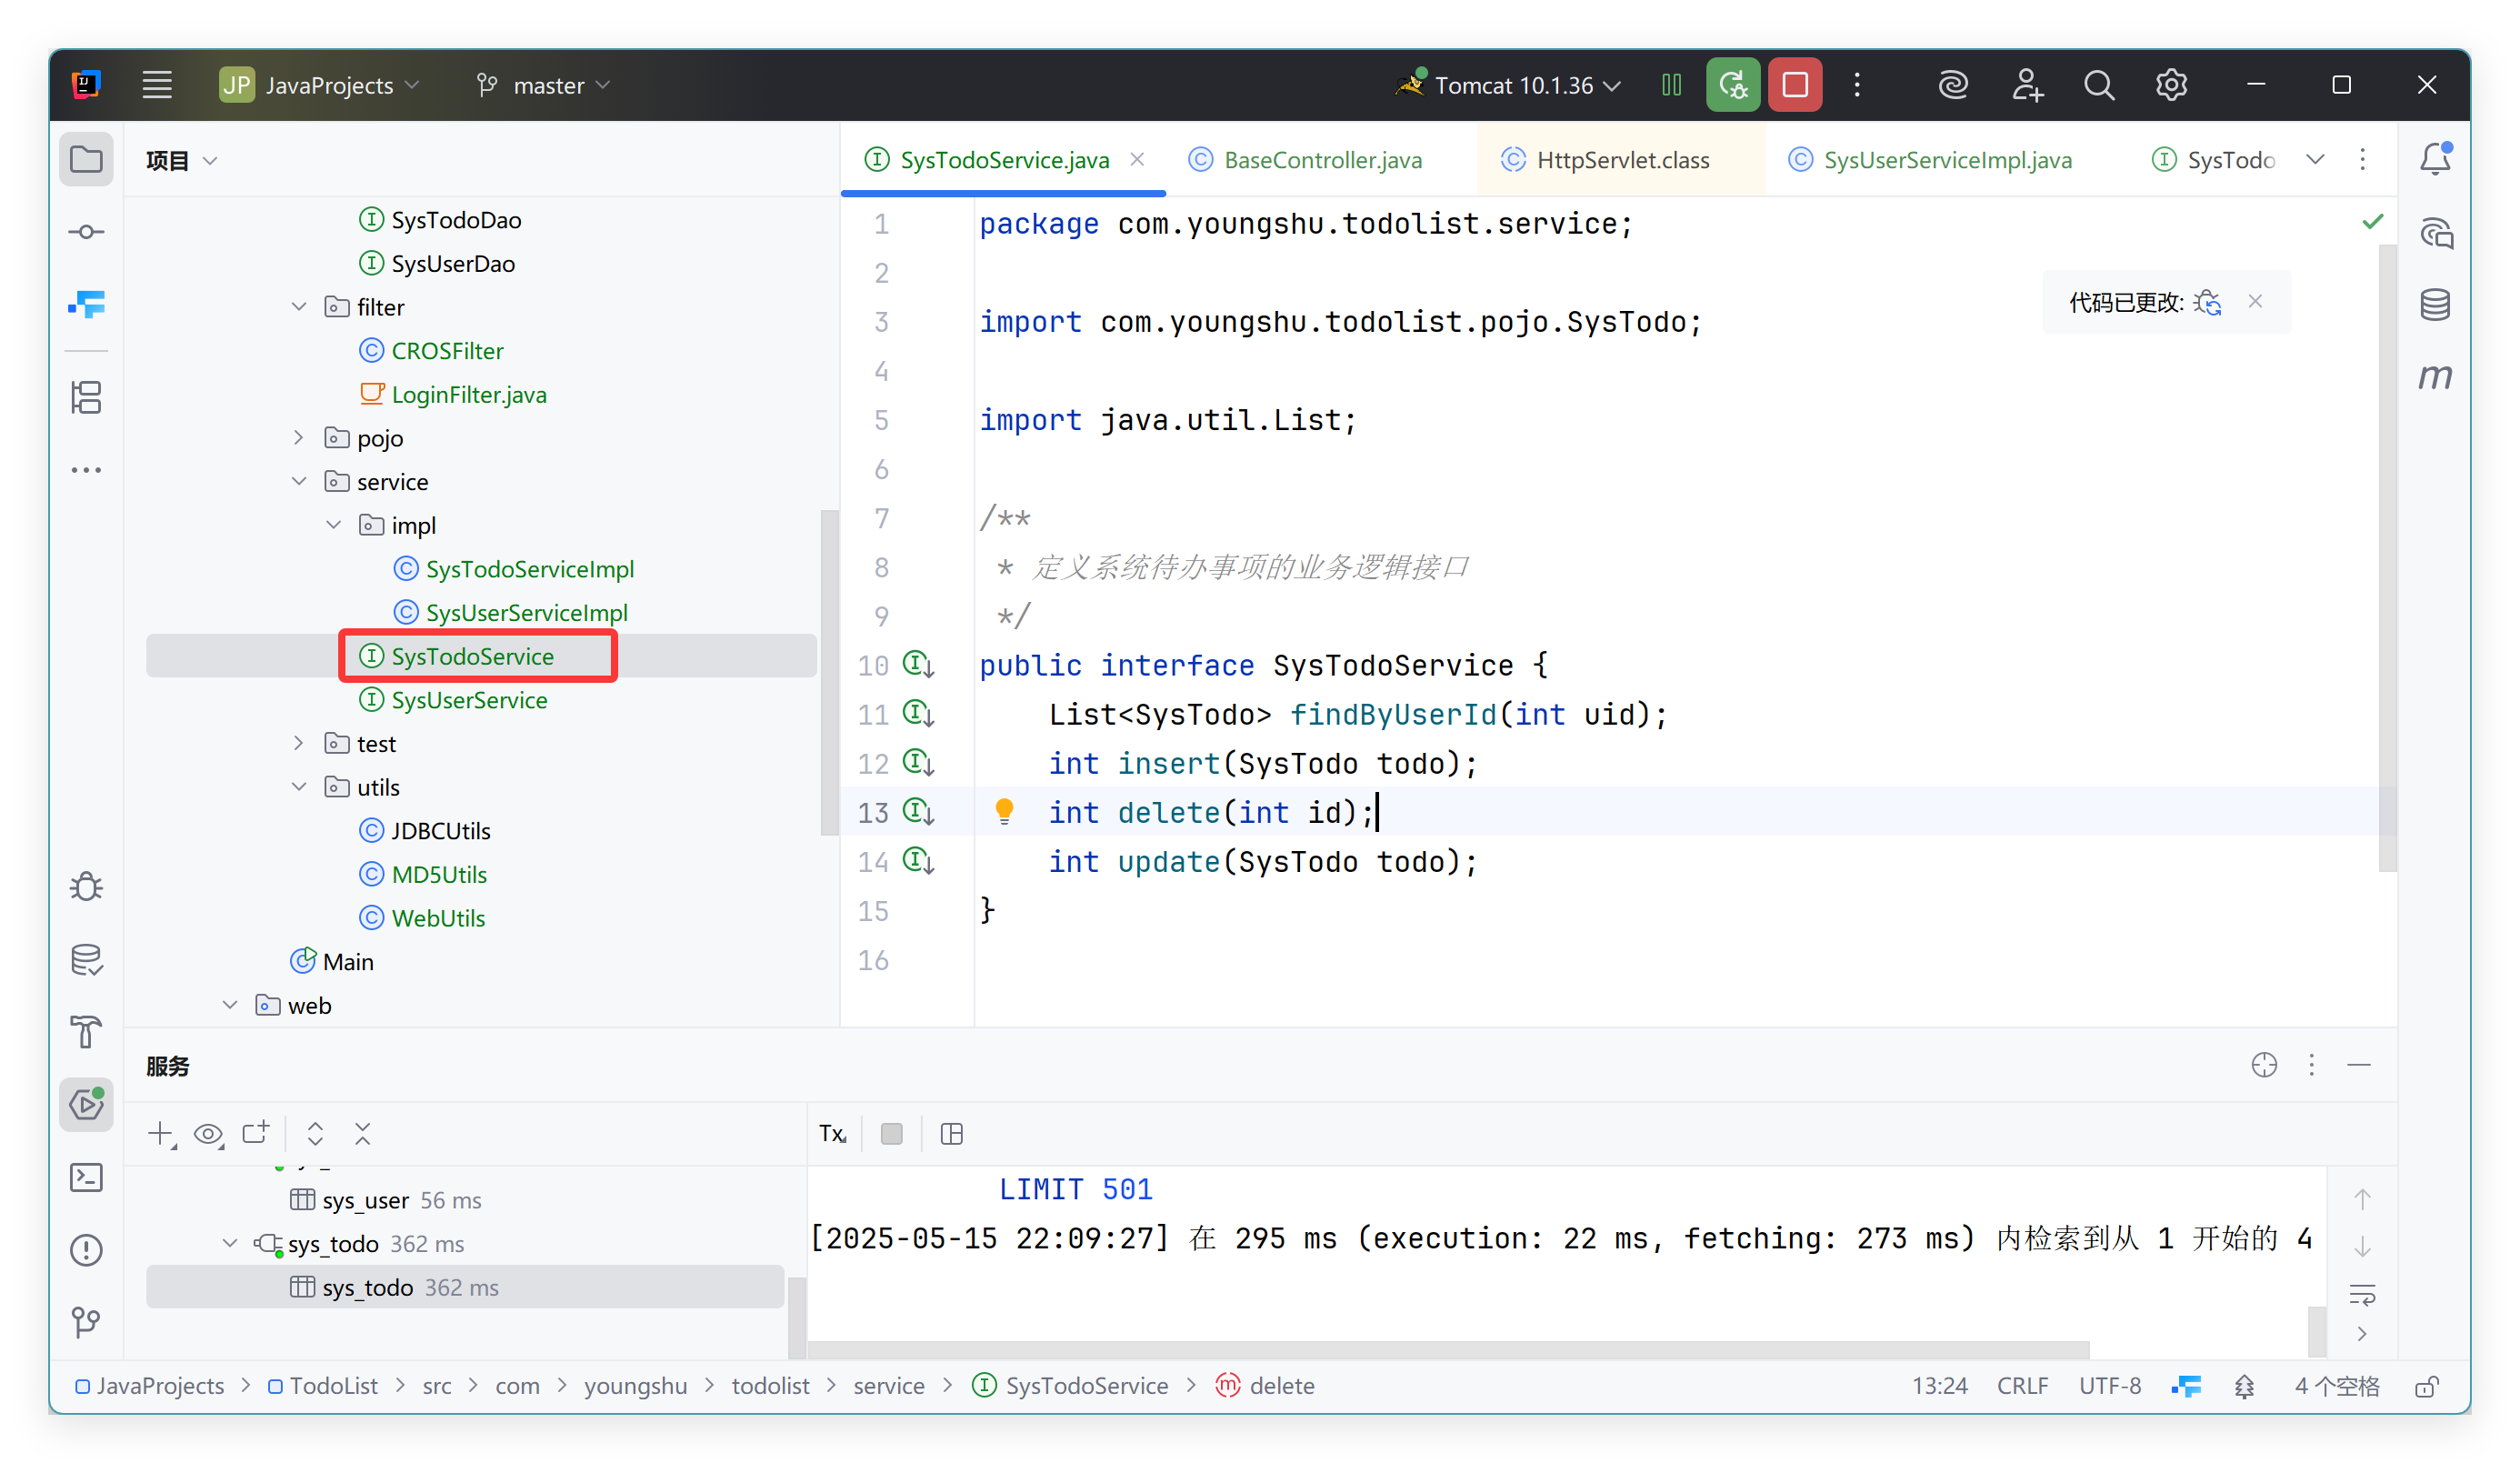Screen dimensions: 2520x1463
Task: Open the Project tool window folder icon
Action: coord(87,159)
